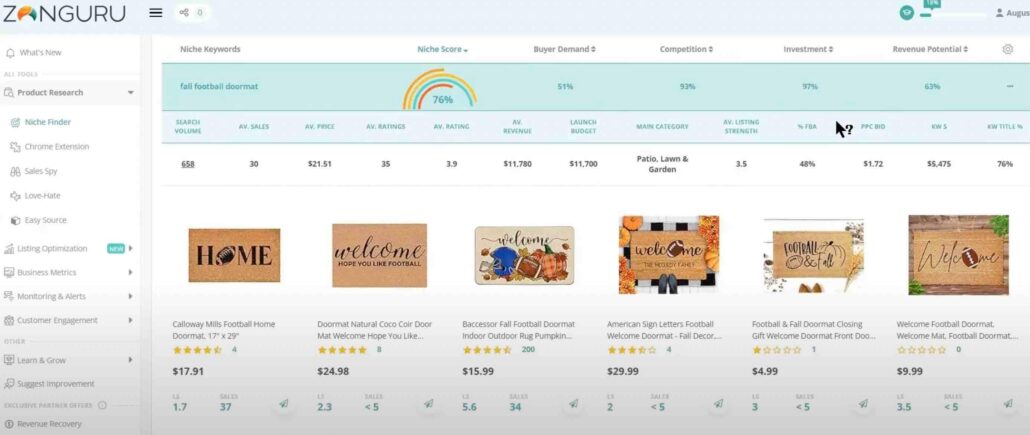Click the $11,780 average revenue value

pos(518,164)
